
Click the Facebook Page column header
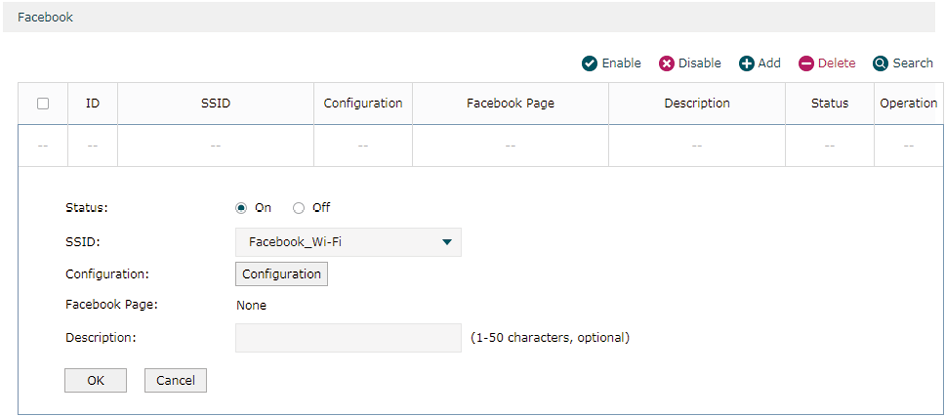click(x=510, y=104)
